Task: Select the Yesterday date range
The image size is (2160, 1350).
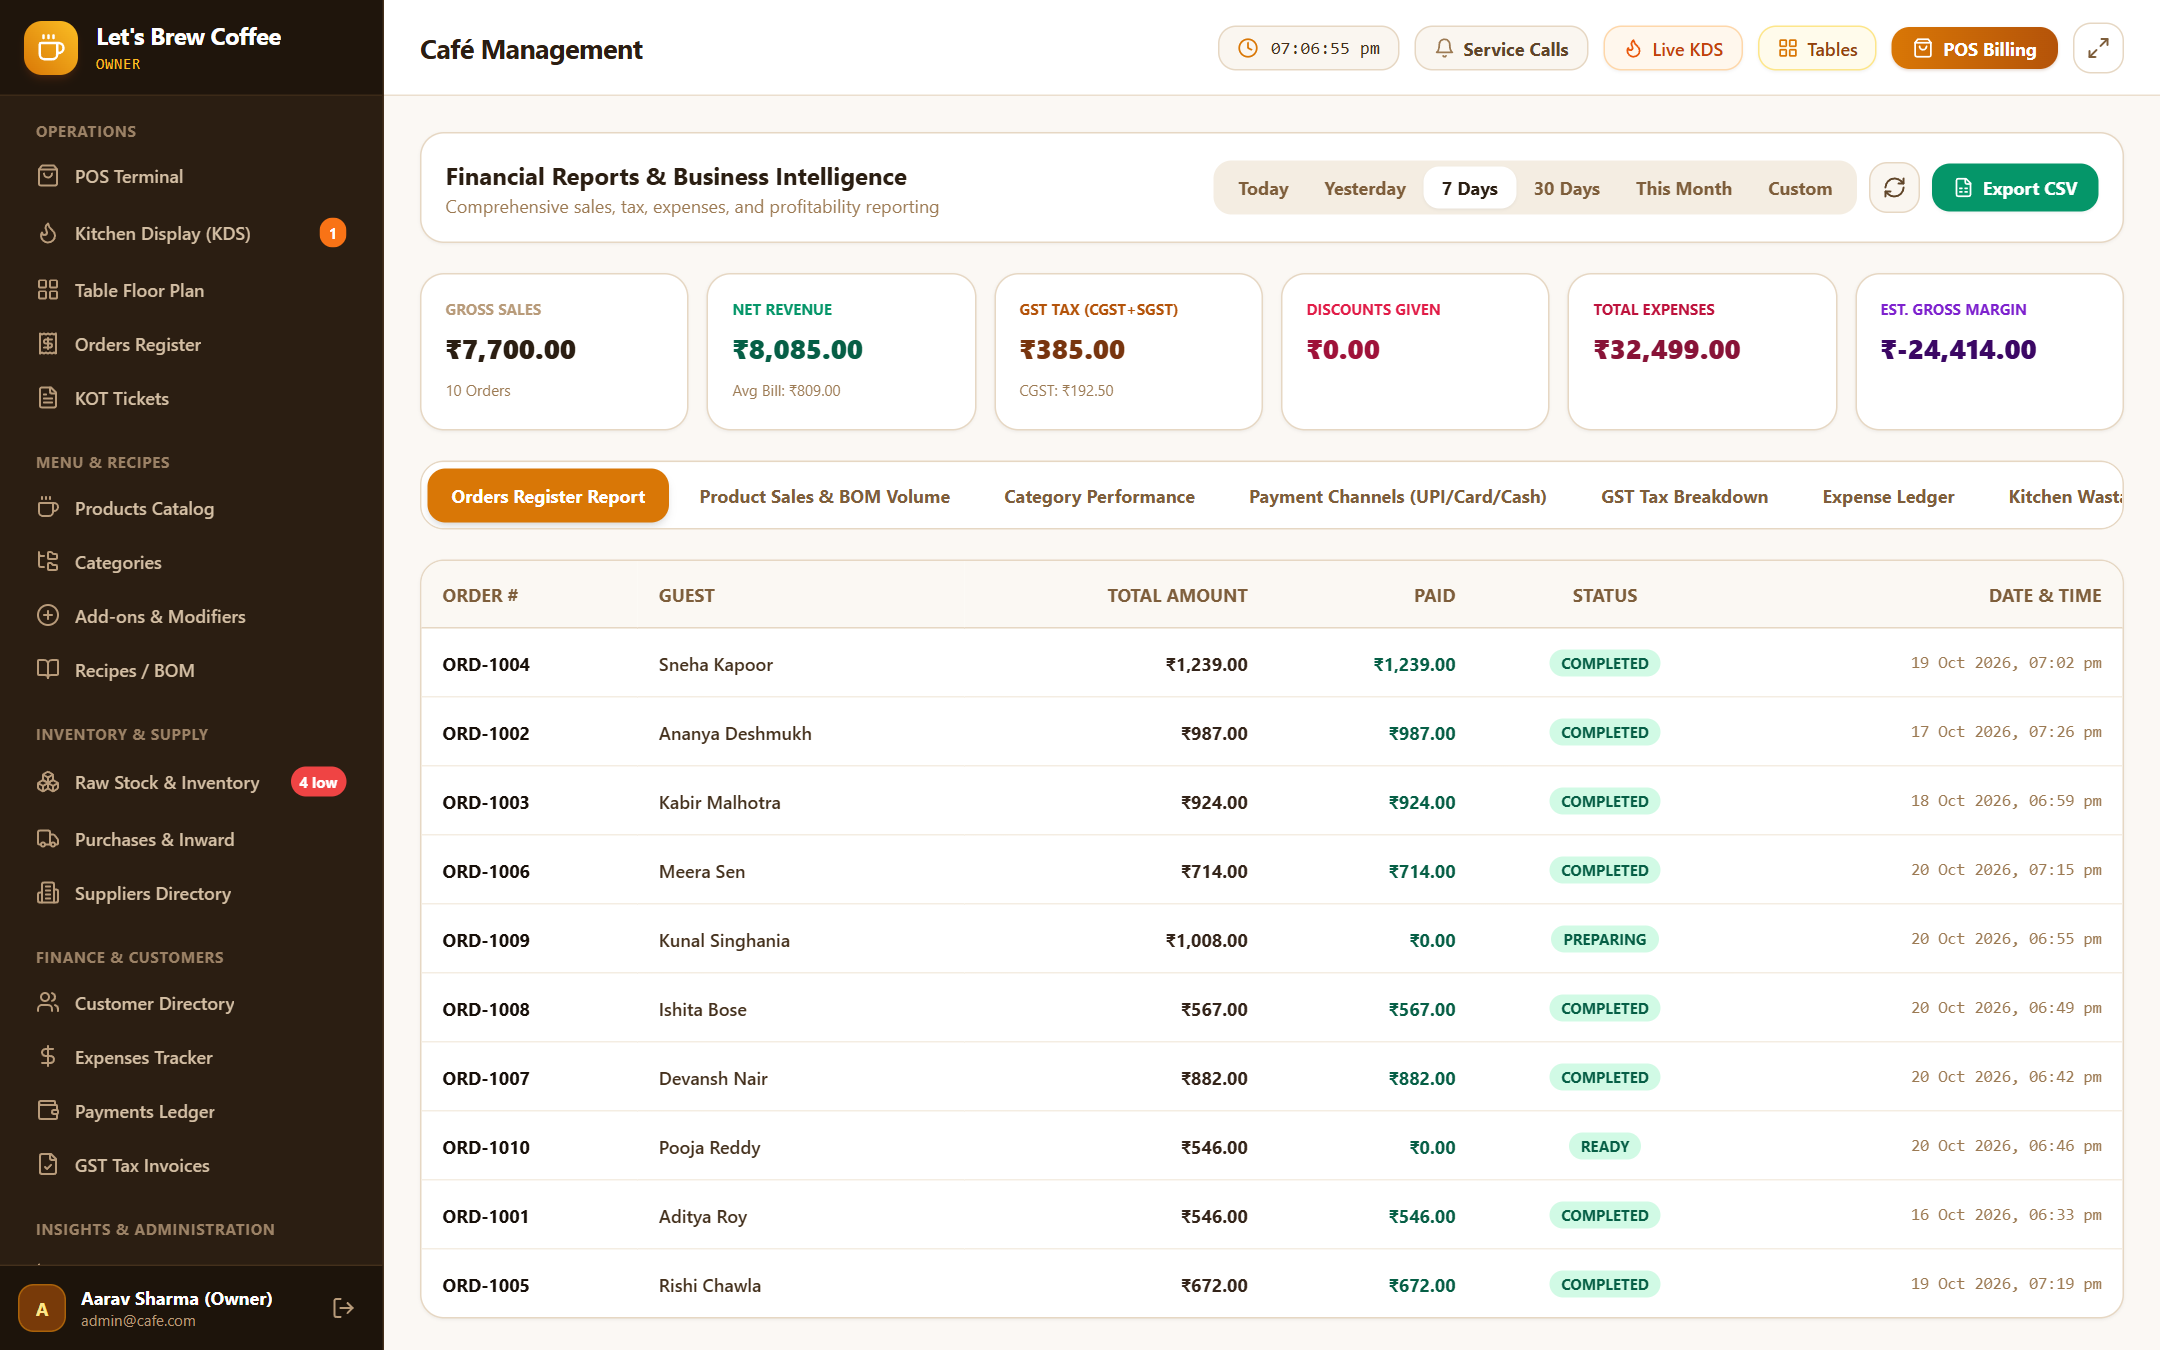Action: [x=1364, y=188]
